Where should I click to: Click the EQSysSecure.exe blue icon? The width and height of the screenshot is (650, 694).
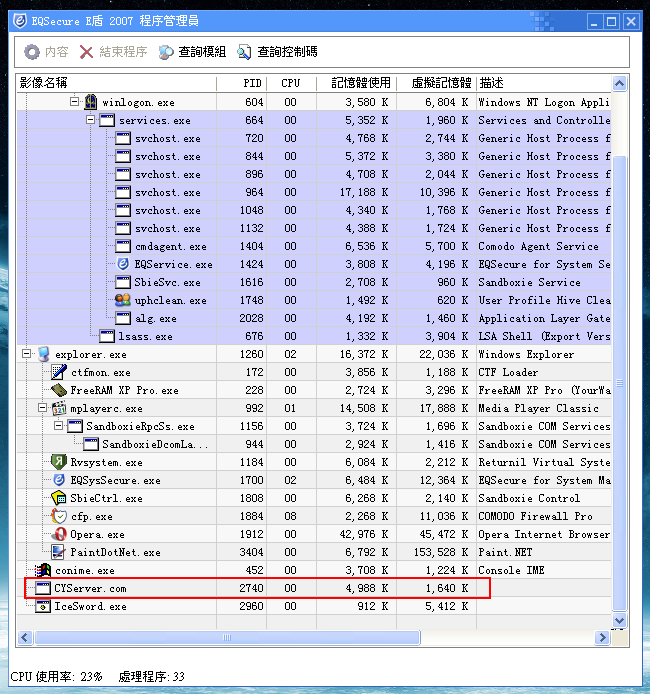[x=59, y=480]
